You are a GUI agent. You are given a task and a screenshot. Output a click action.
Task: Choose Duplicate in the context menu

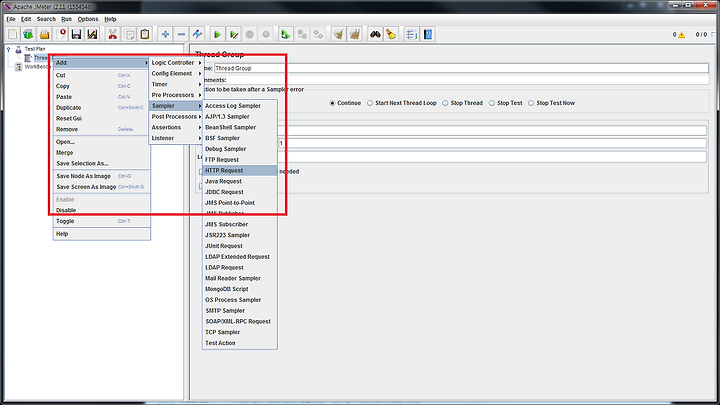(101, 107)
